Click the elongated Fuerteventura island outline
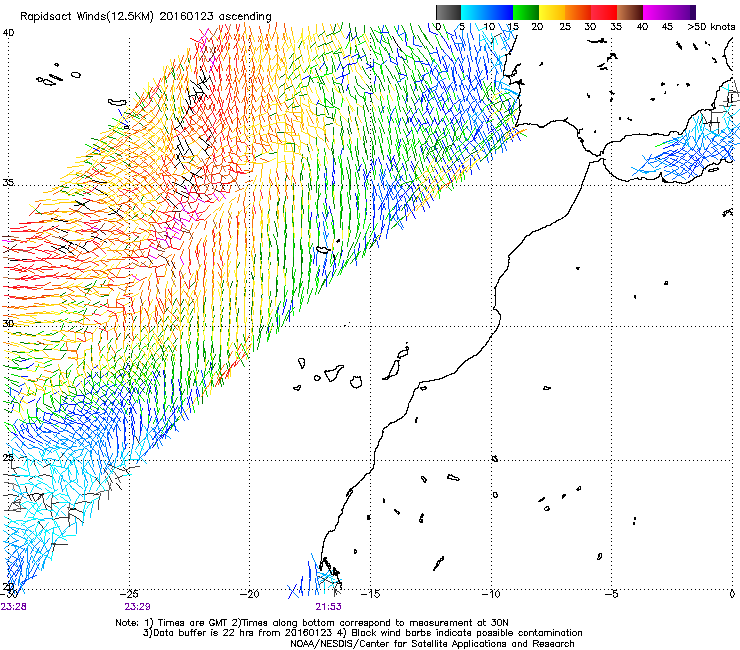The image size is (740, 650). (392, 370)
